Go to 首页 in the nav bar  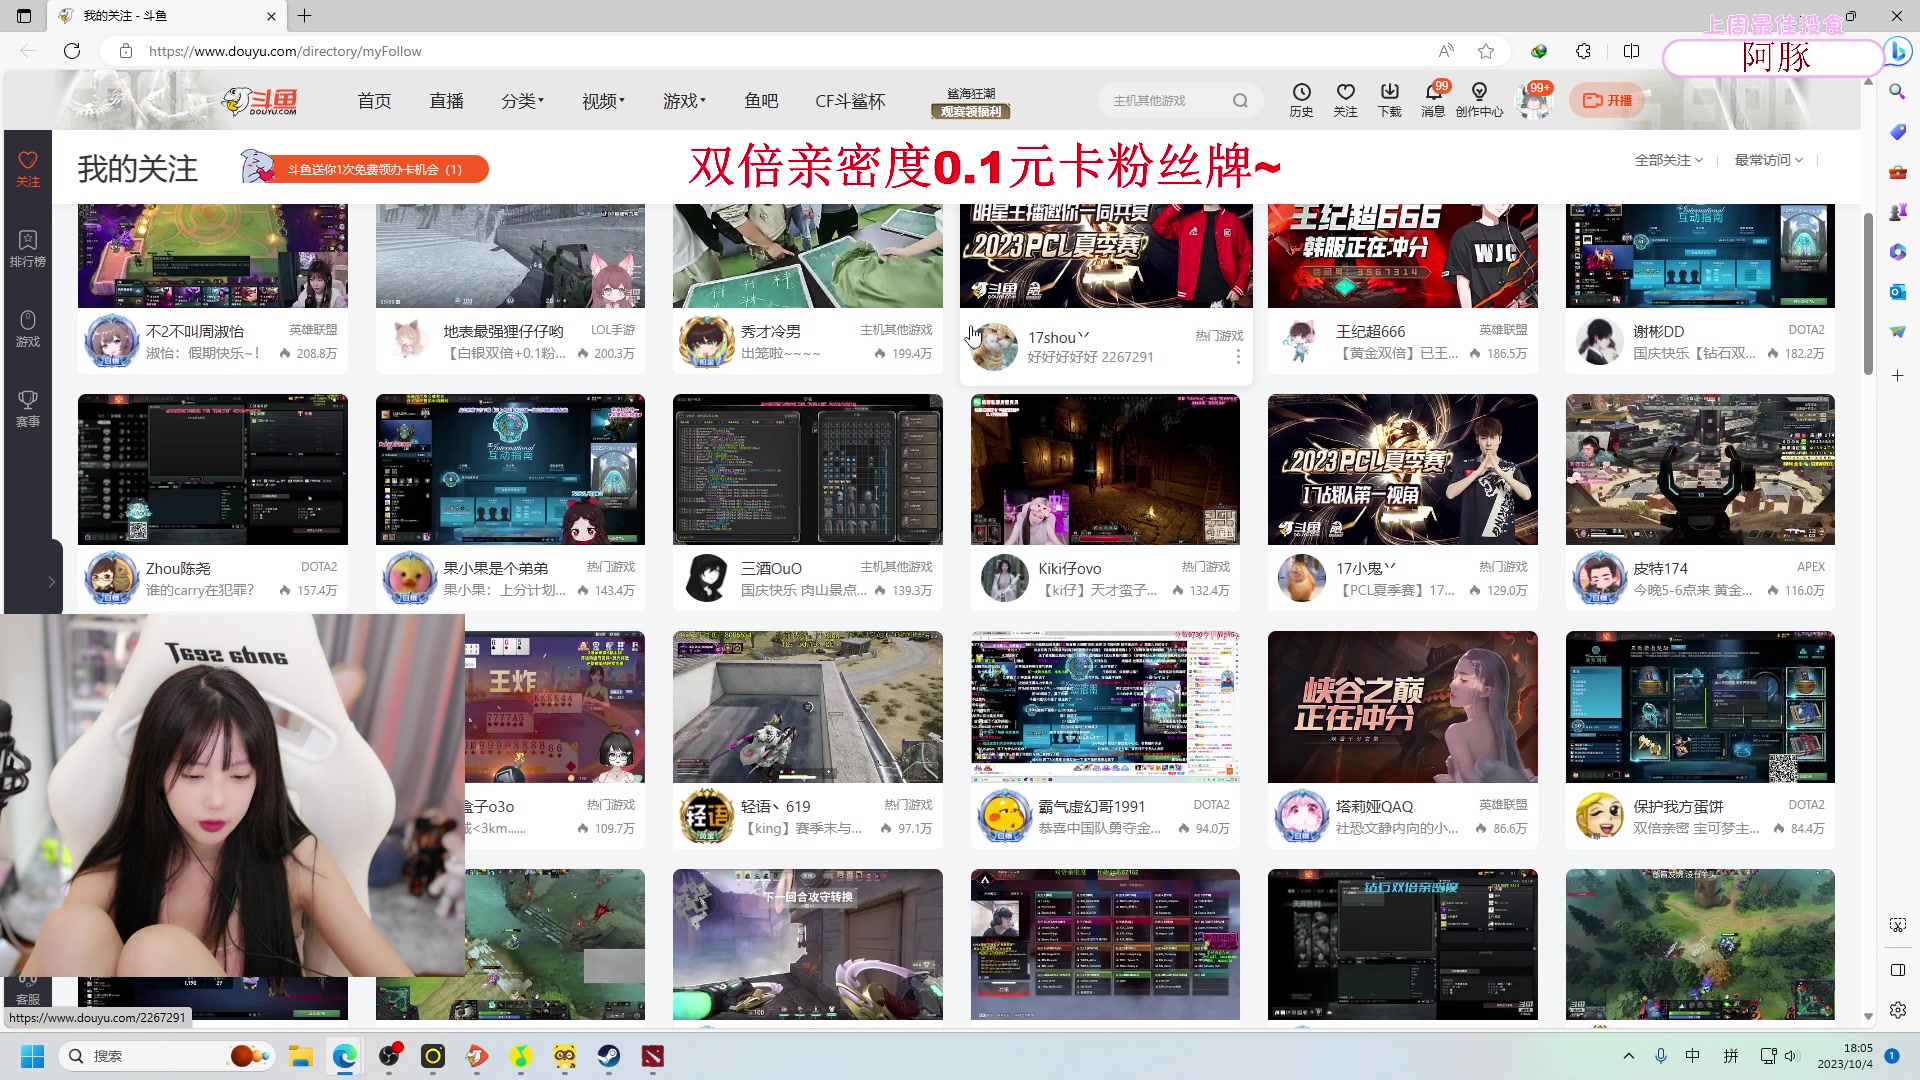pos(375,101)
